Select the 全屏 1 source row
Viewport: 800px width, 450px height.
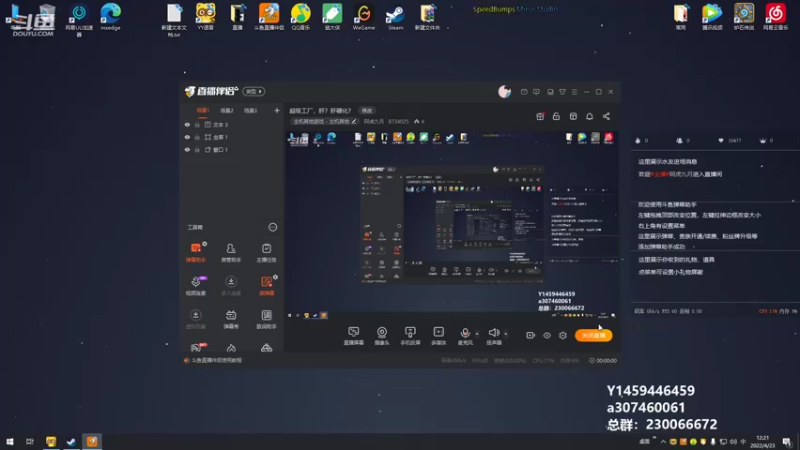click(x=231, y=137)
